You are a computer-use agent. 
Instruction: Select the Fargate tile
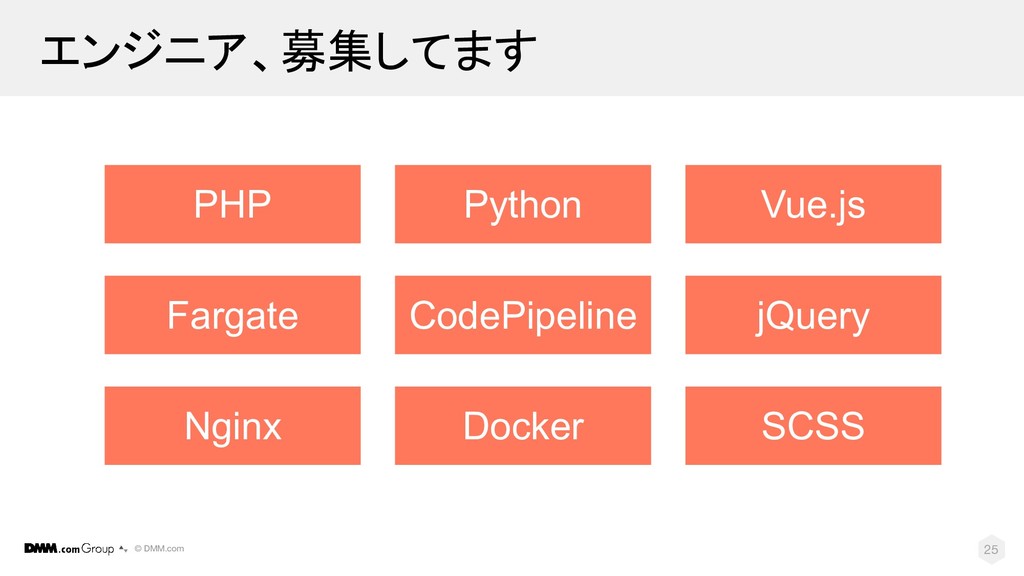coord(232,315)
